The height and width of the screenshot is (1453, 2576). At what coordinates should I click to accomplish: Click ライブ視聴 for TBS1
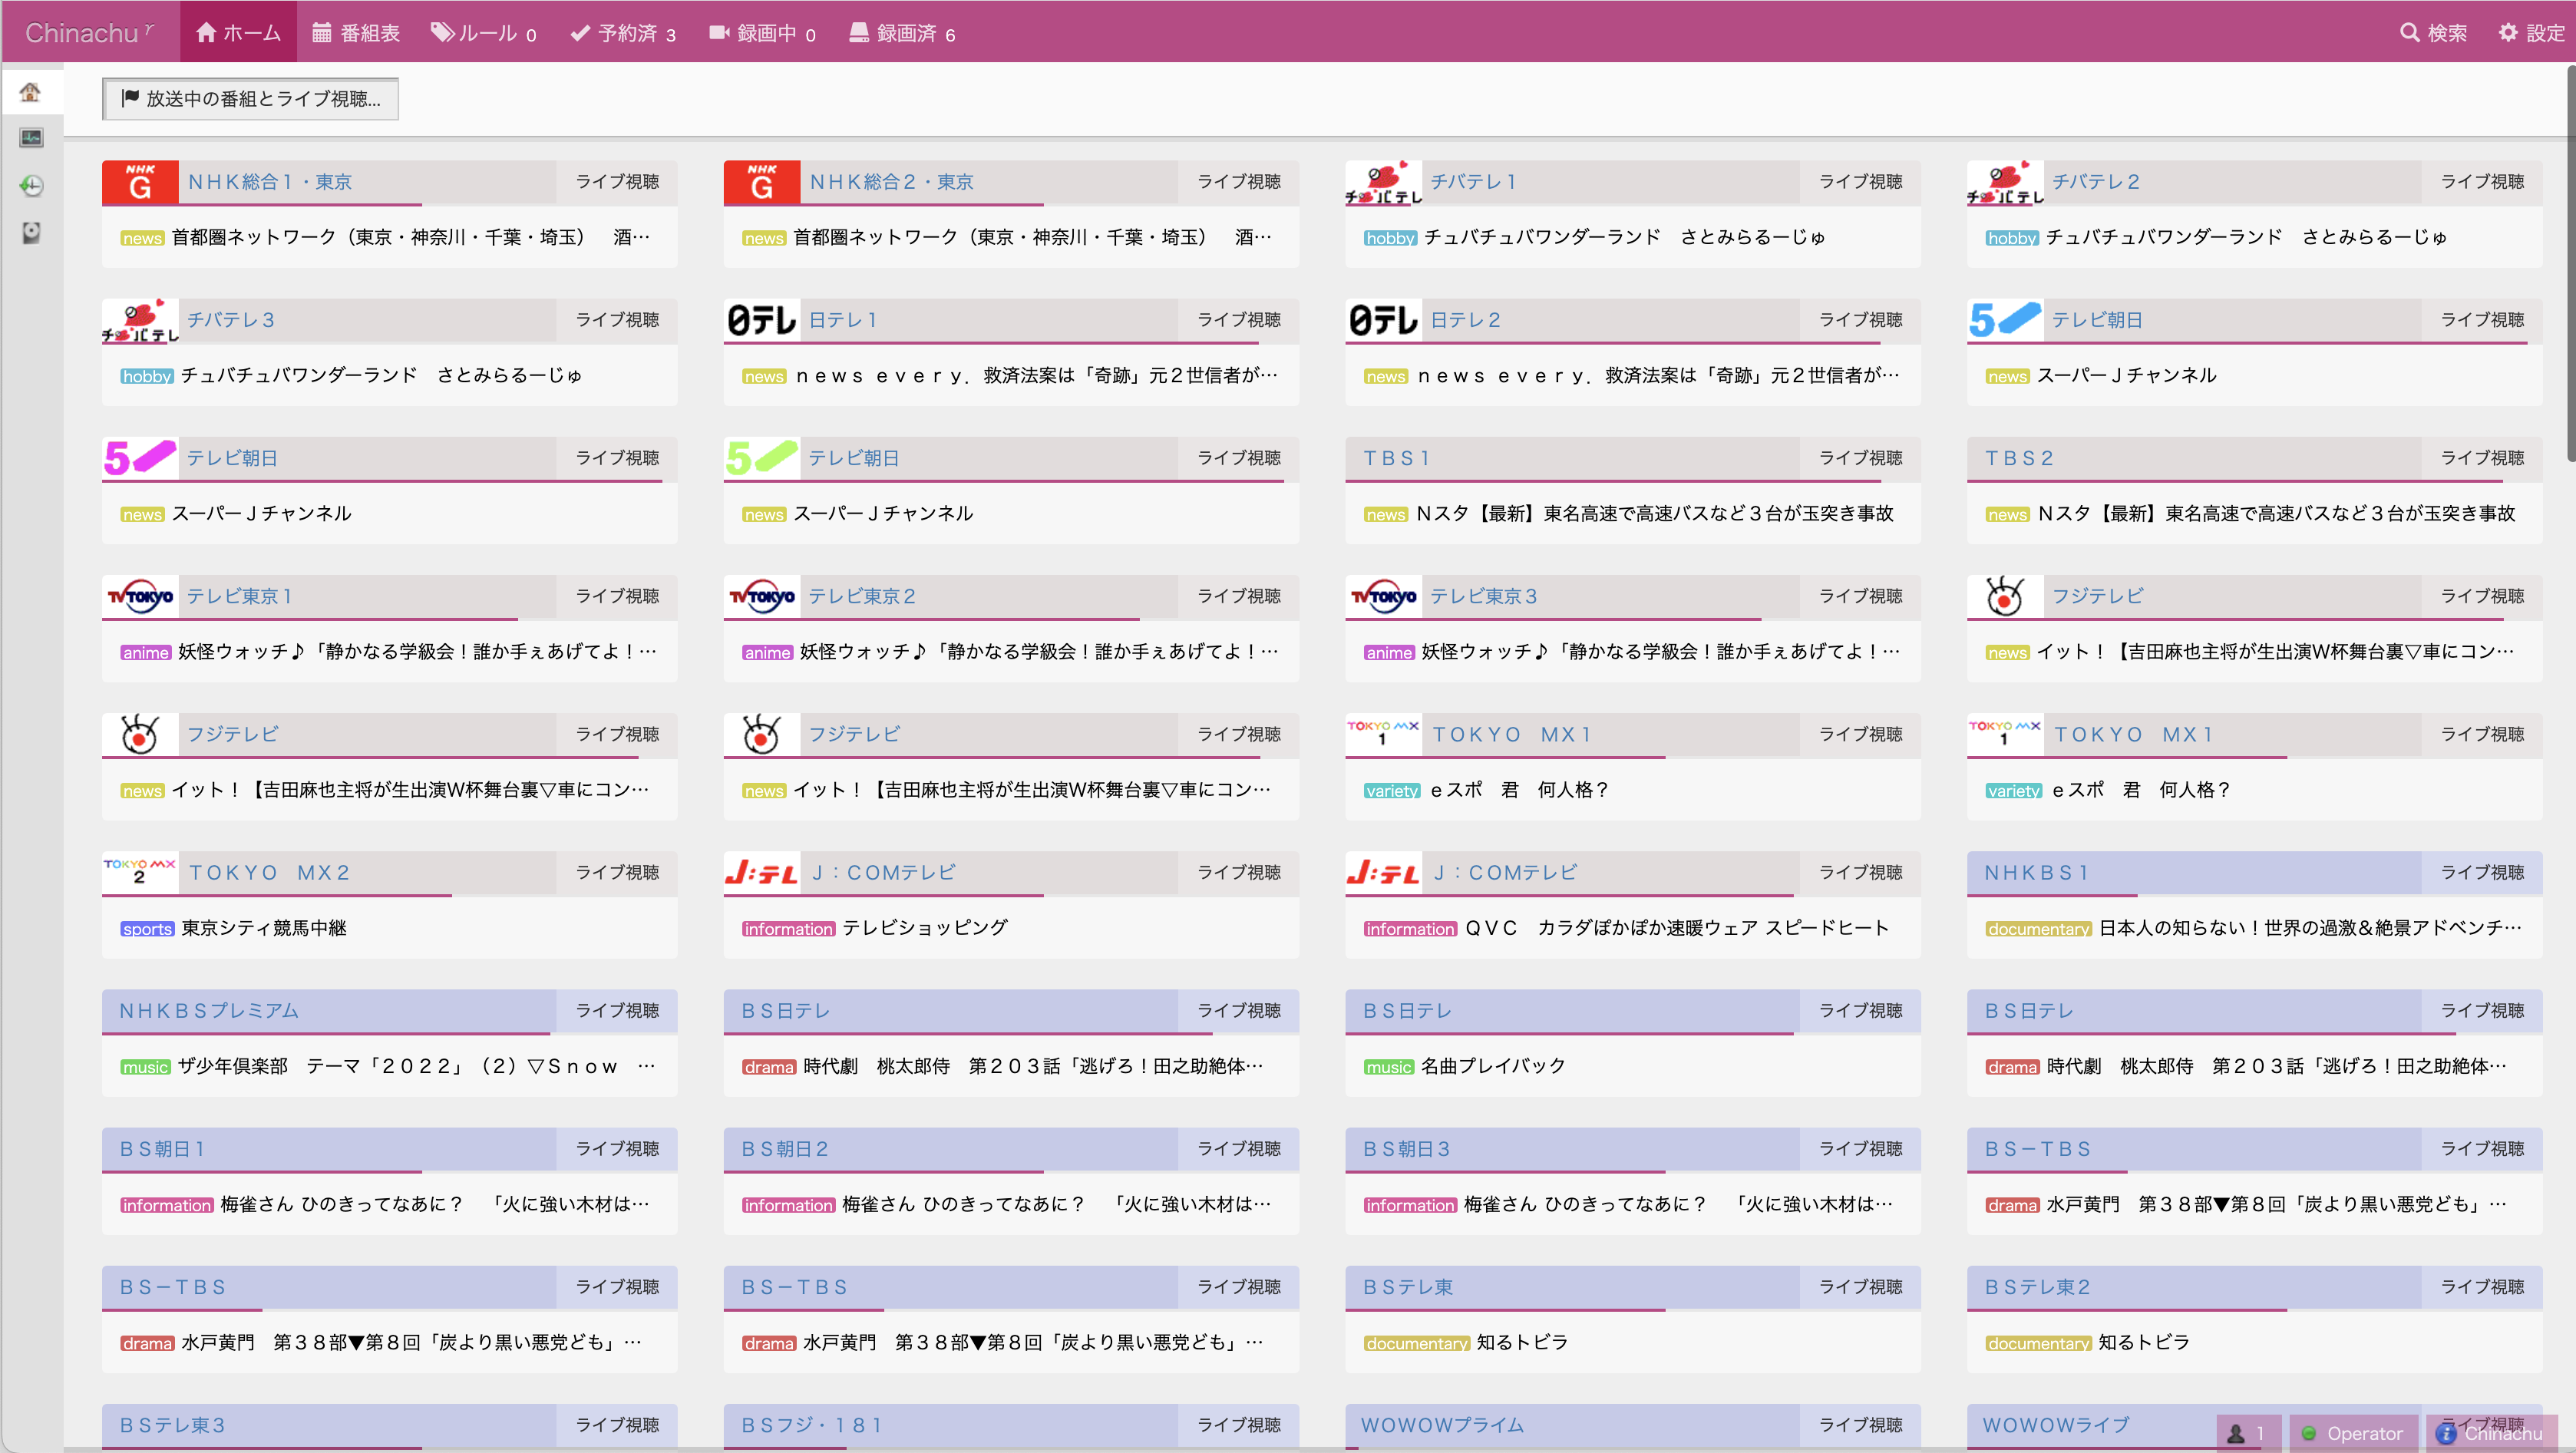coord(1860,458)
